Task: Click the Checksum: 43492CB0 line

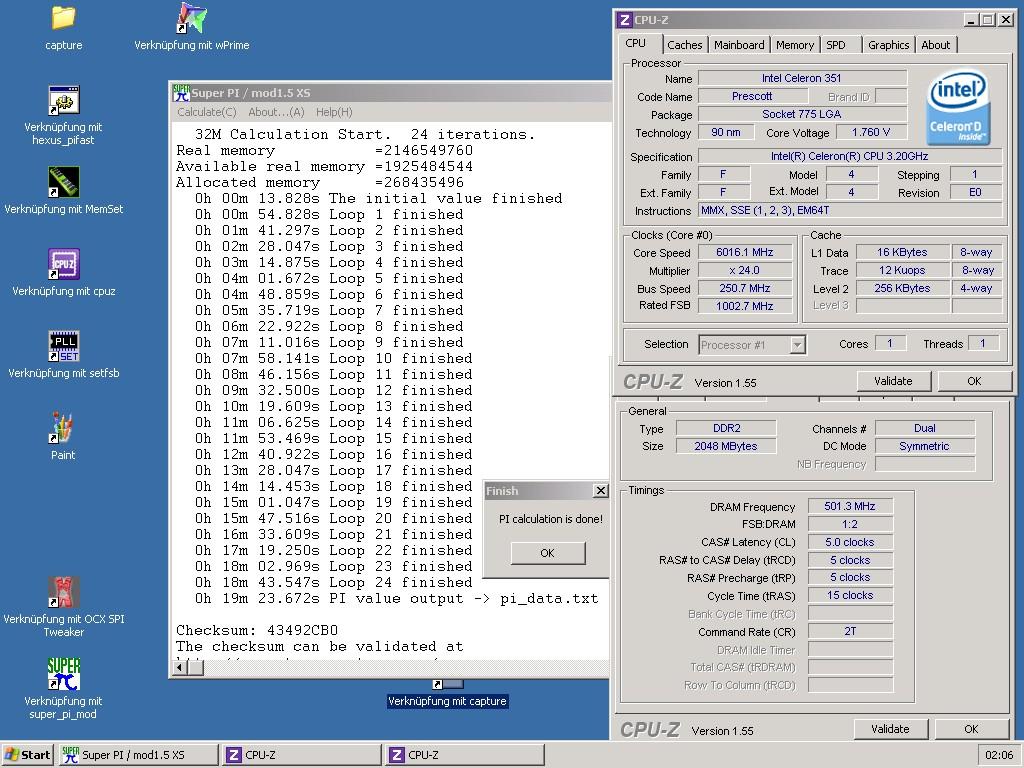Action: point(257,630)
